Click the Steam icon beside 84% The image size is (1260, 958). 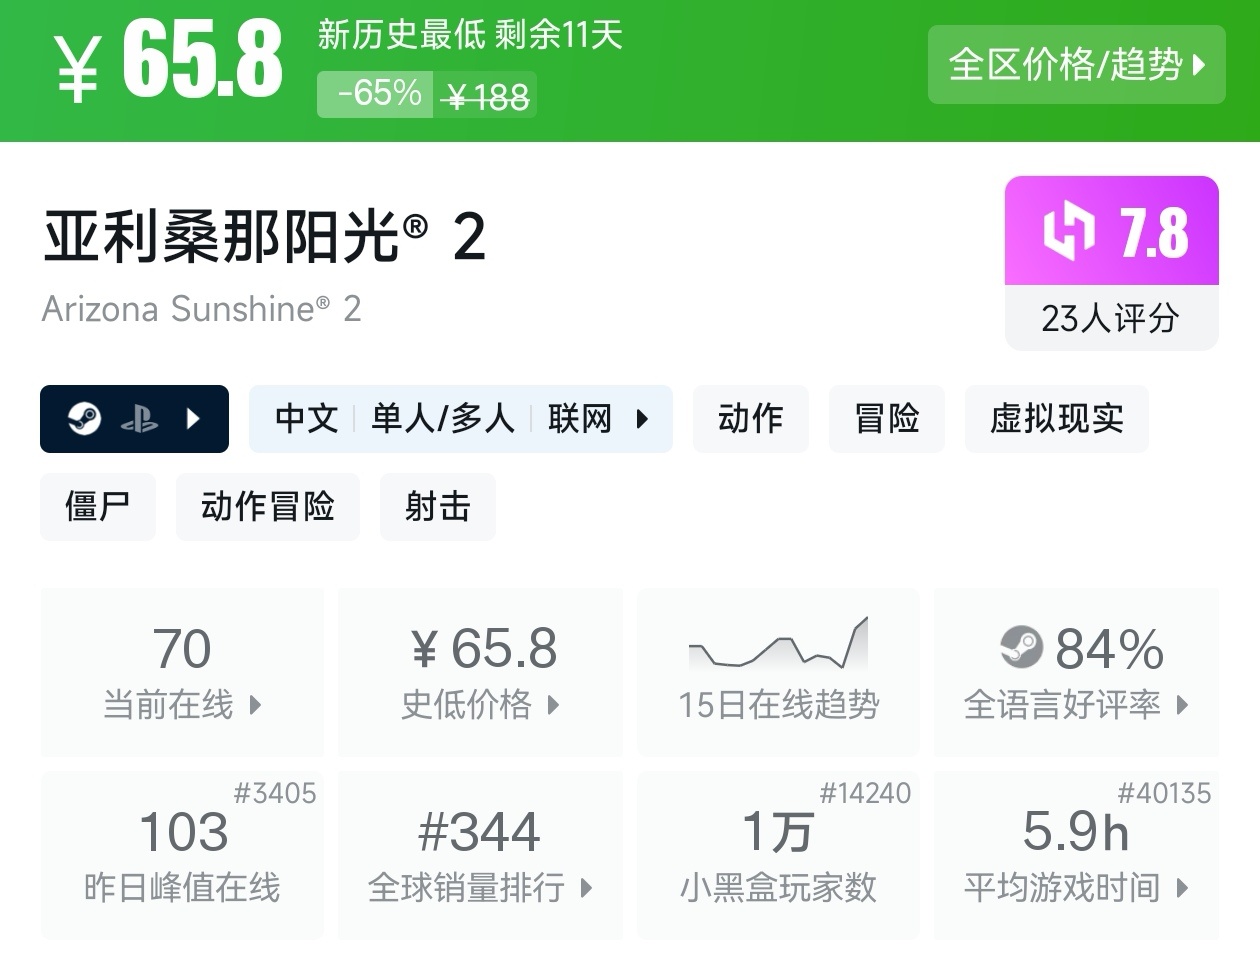coord(1021,648)
